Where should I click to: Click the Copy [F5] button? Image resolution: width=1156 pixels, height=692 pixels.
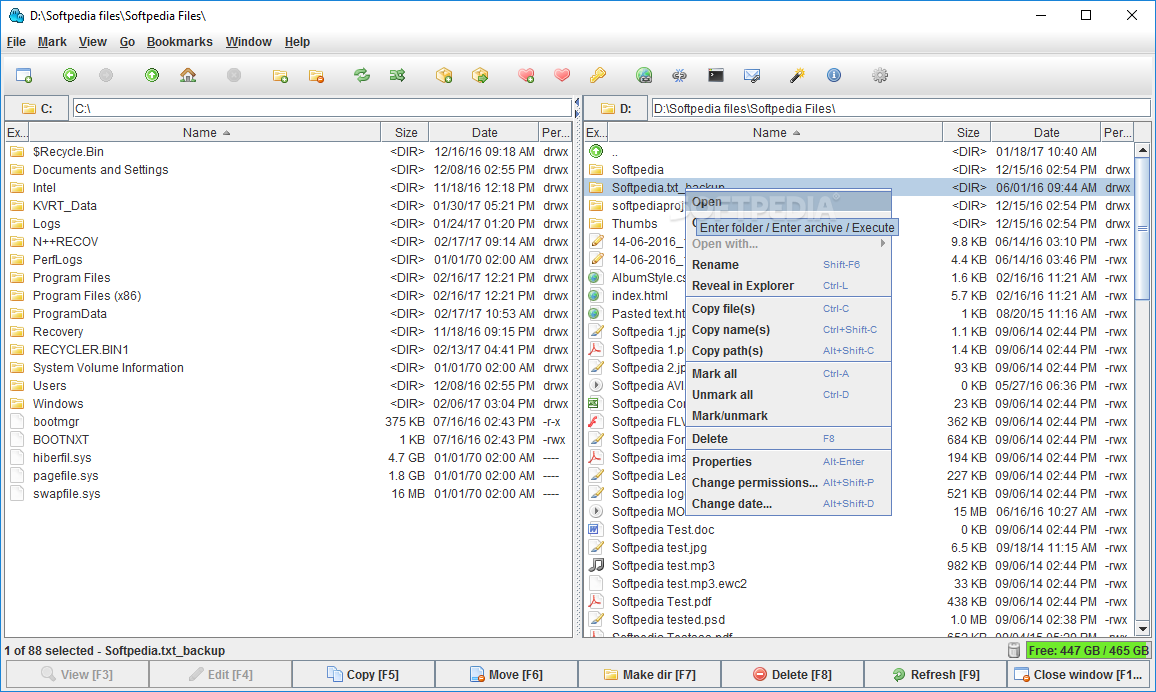pos(363,674)
